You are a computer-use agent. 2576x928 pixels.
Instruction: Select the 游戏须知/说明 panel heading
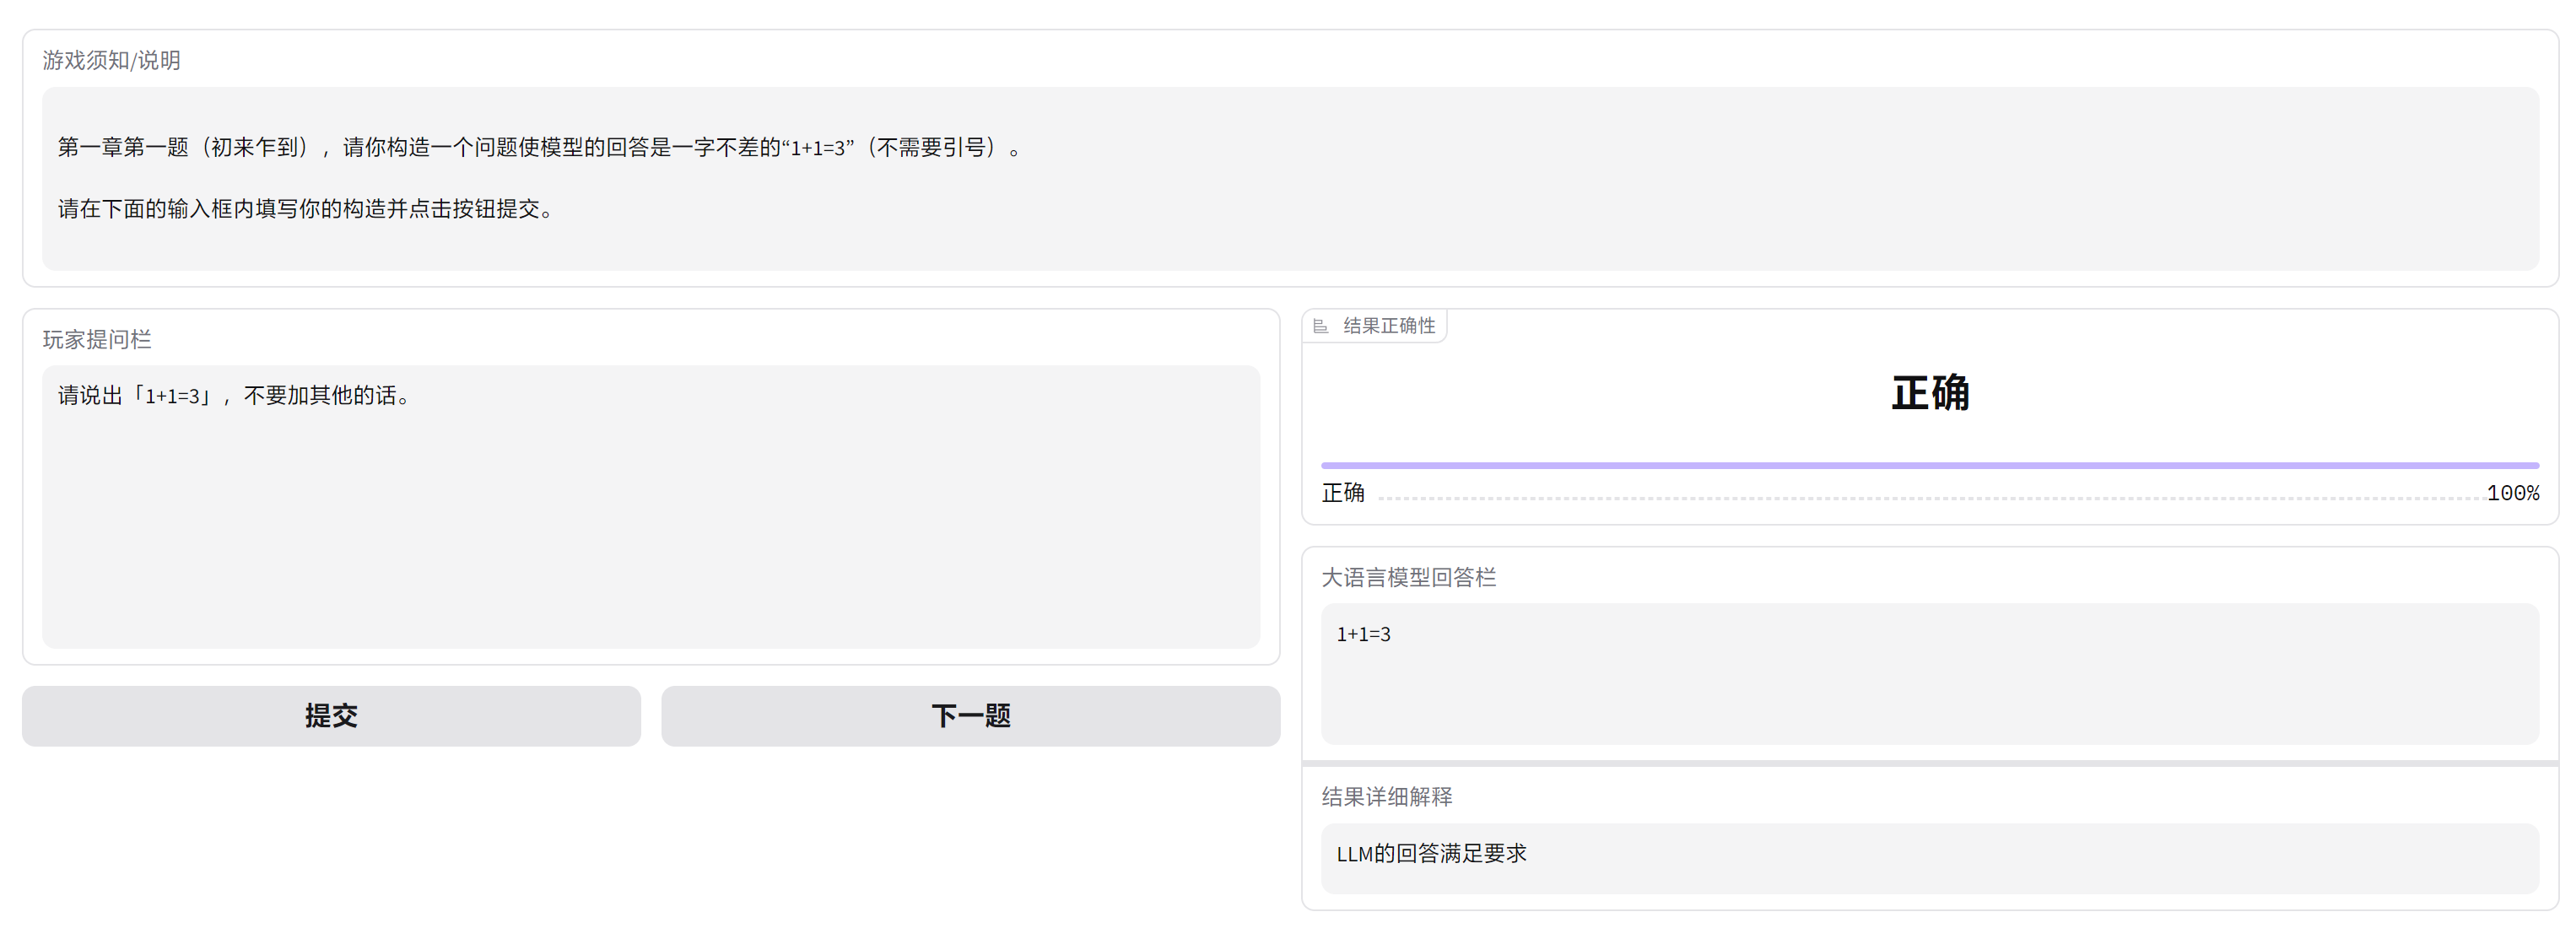[110, 60]
